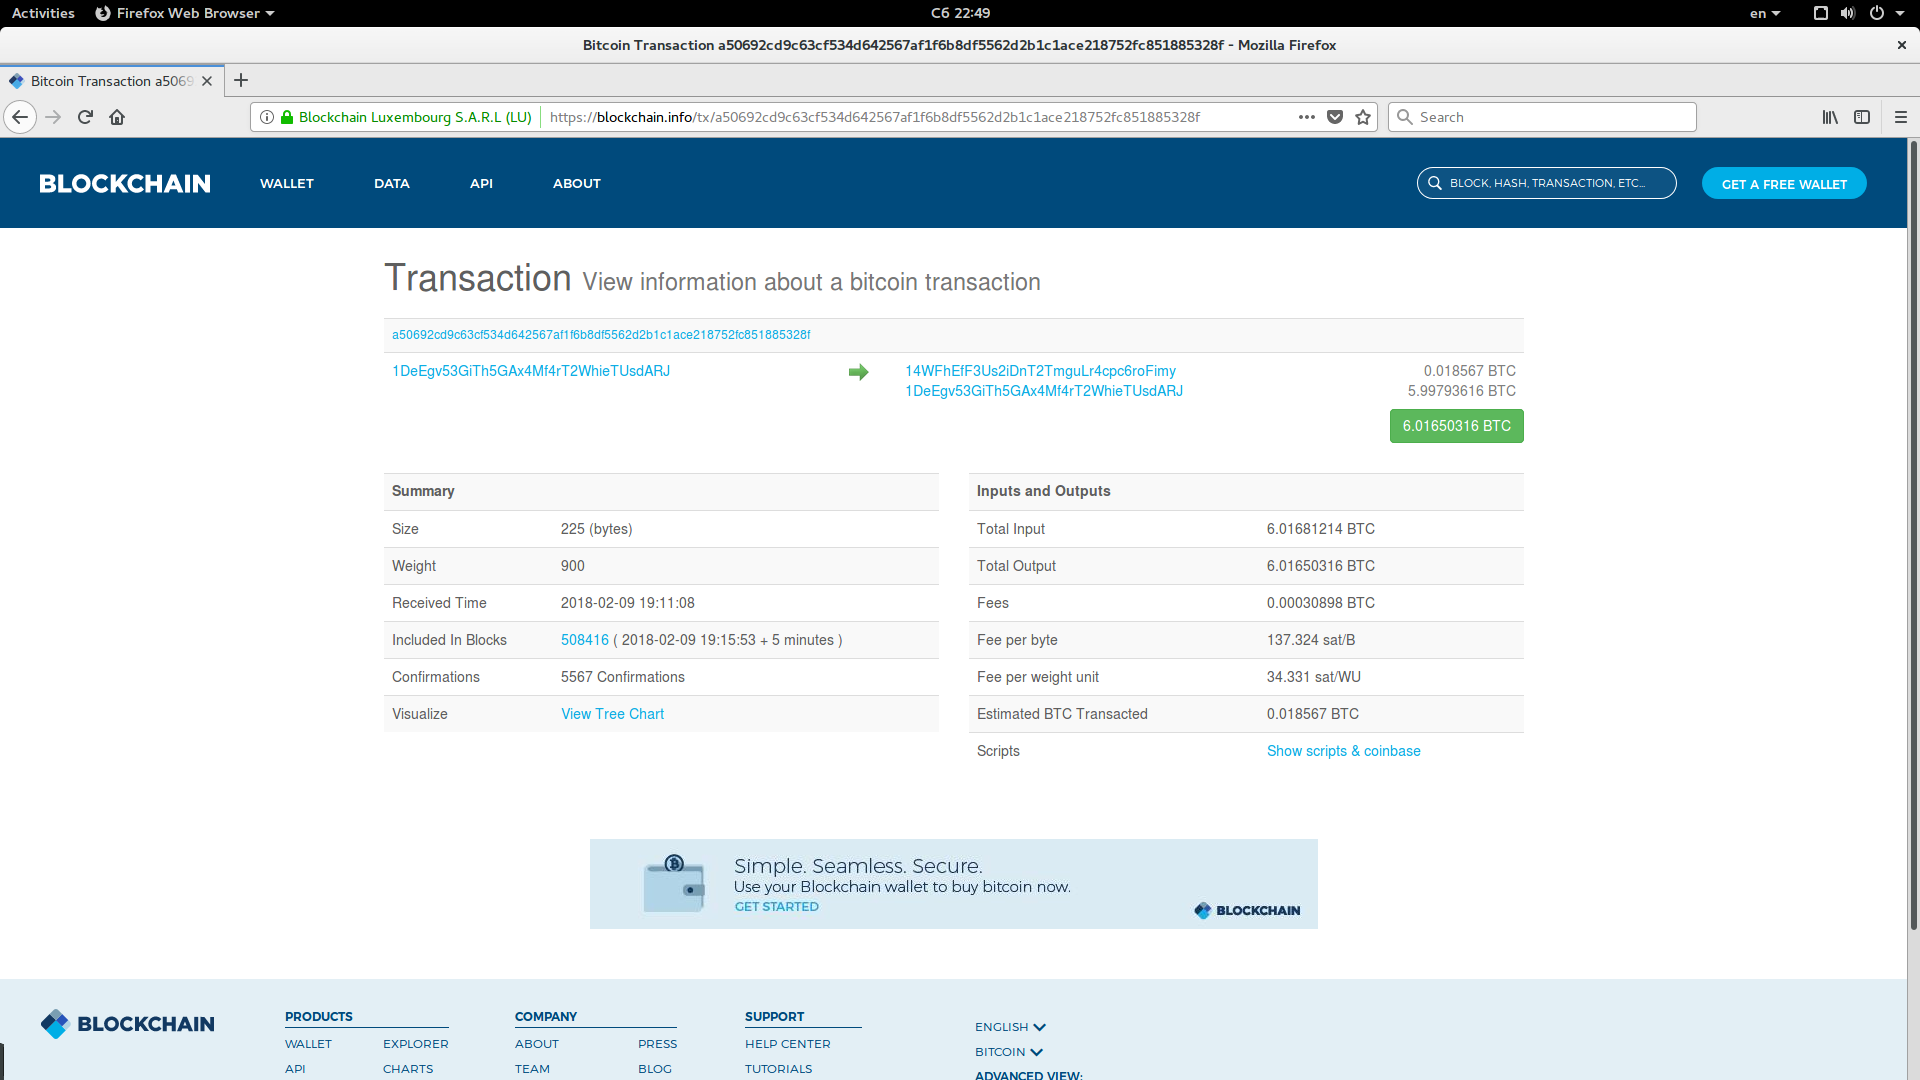
Task: Open the Firefox home page icon
Action: (117, 117)
